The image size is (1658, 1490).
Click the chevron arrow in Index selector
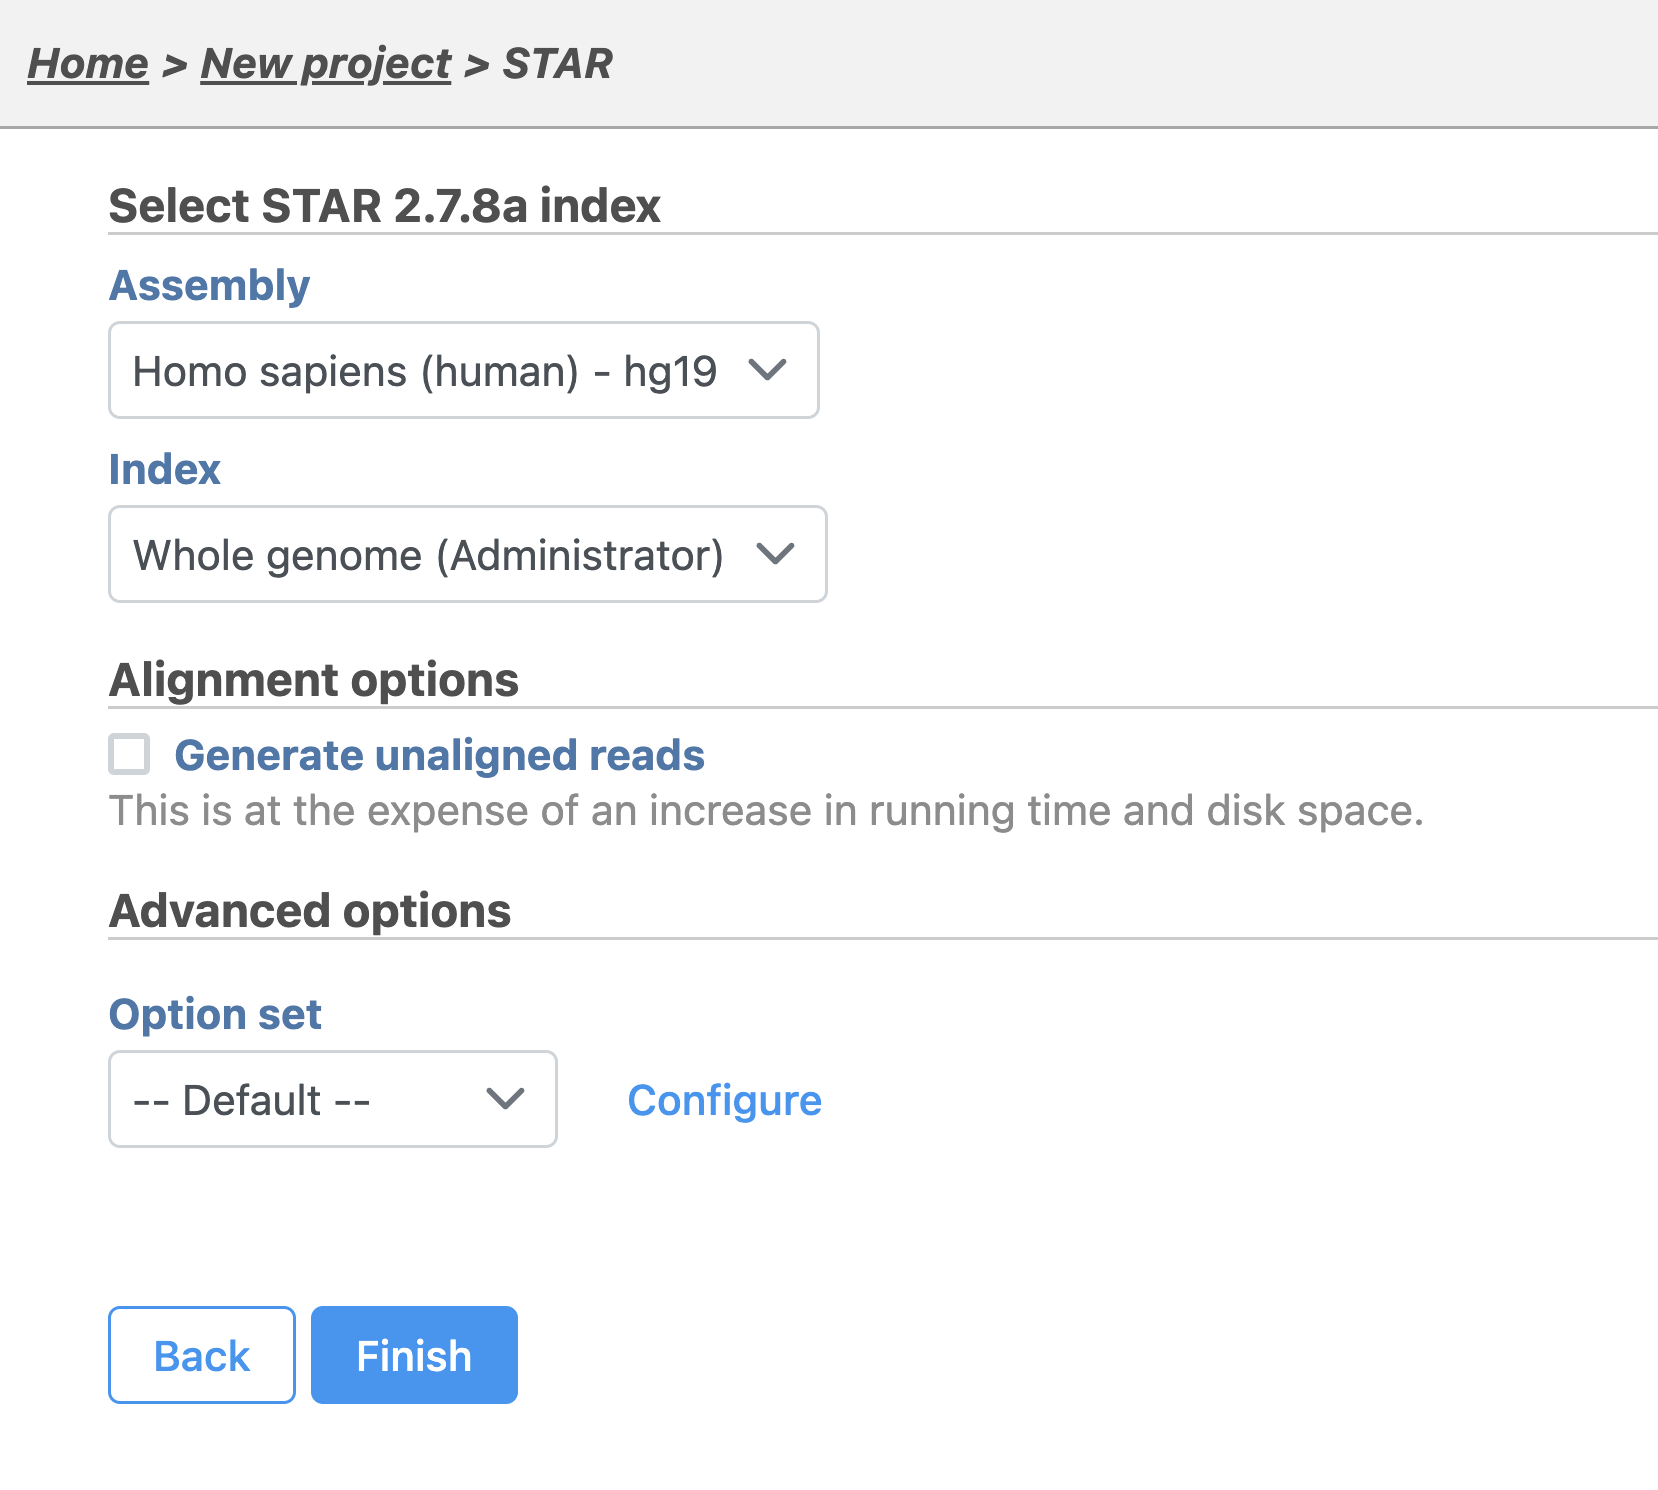(x=776, y=554)
